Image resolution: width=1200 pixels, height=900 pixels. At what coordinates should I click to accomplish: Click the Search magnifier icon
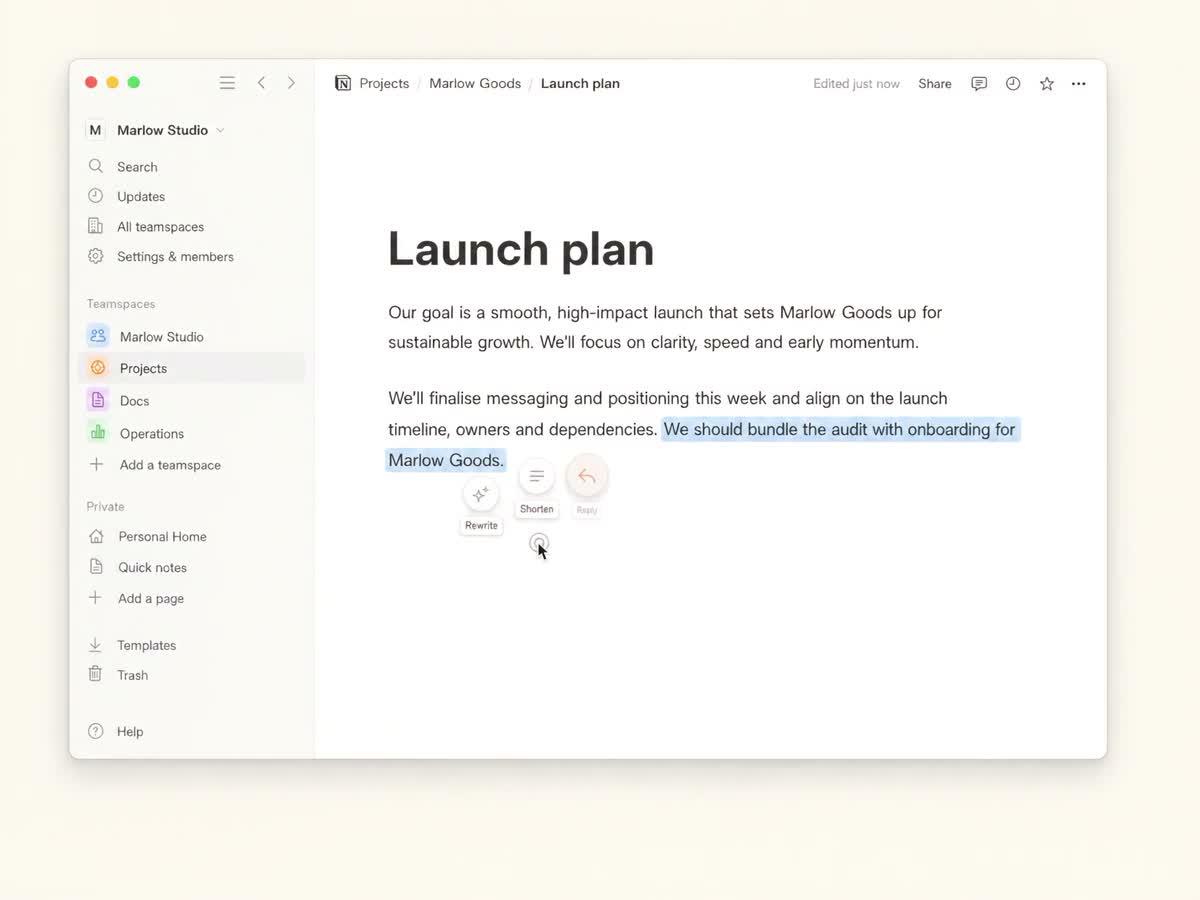tap(95, 166)
